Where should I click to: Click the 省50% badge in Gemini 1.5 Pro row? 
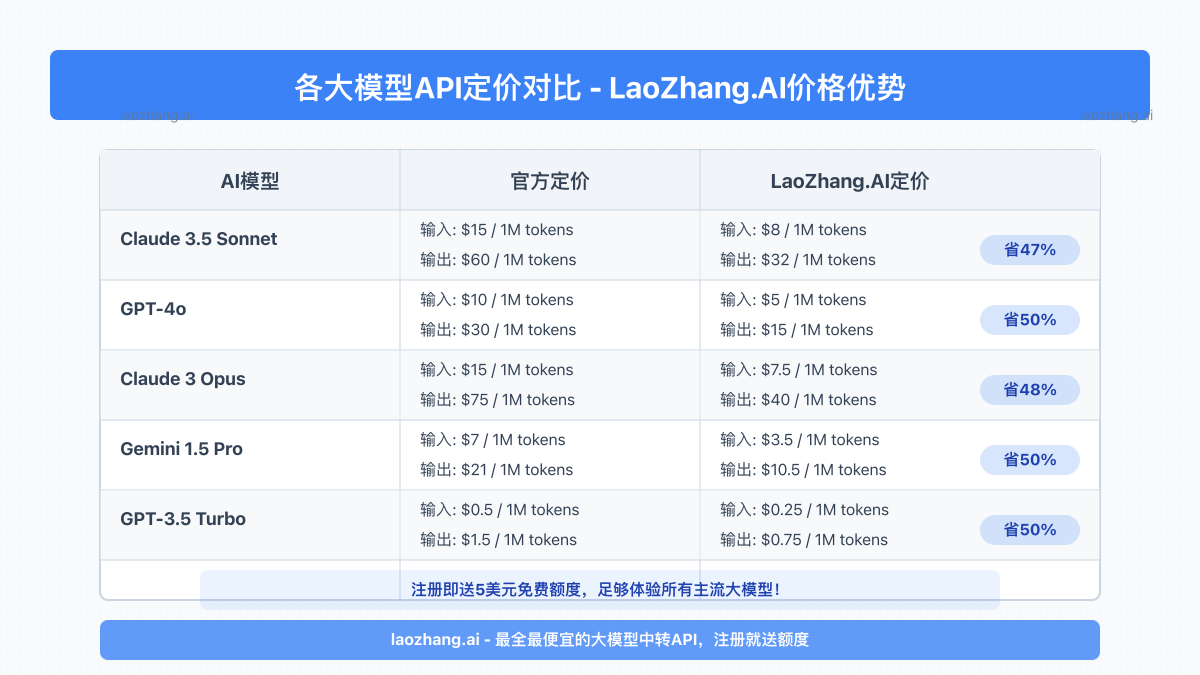click(1030, 460)
